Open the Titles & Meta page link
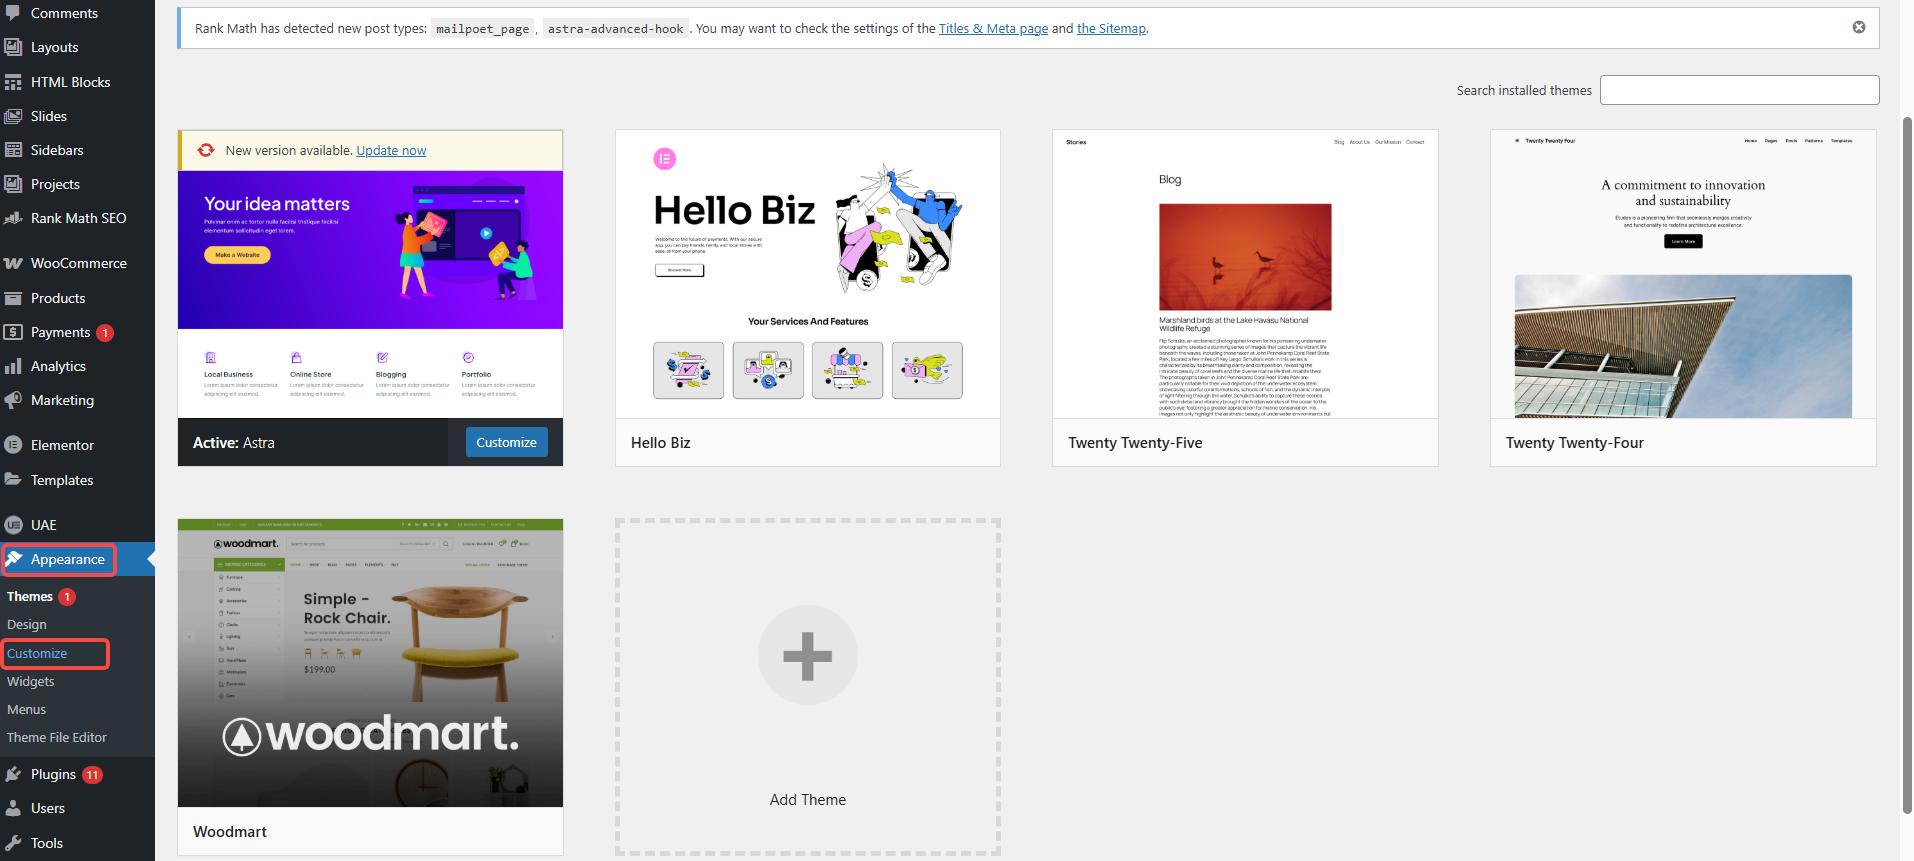1914x861 pixels. click(x=992, y=29)
